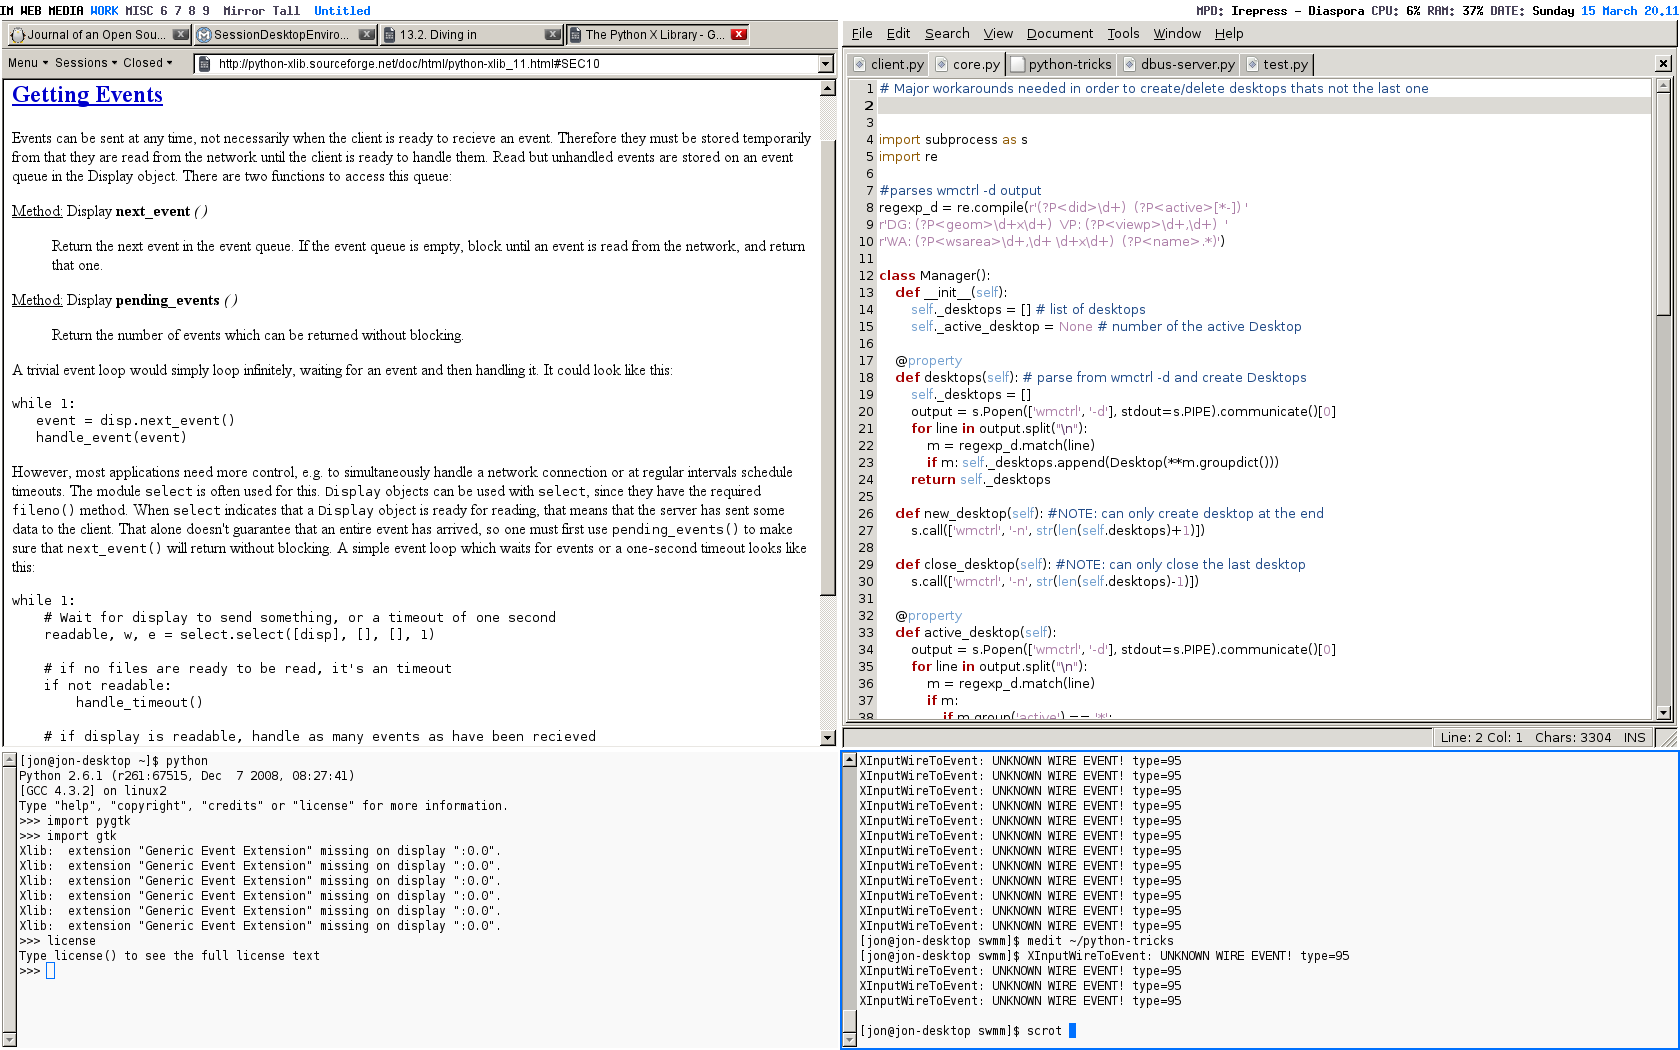Click browser scrollbar up arrow
1680x1050 pixels.
click(828, 88)
